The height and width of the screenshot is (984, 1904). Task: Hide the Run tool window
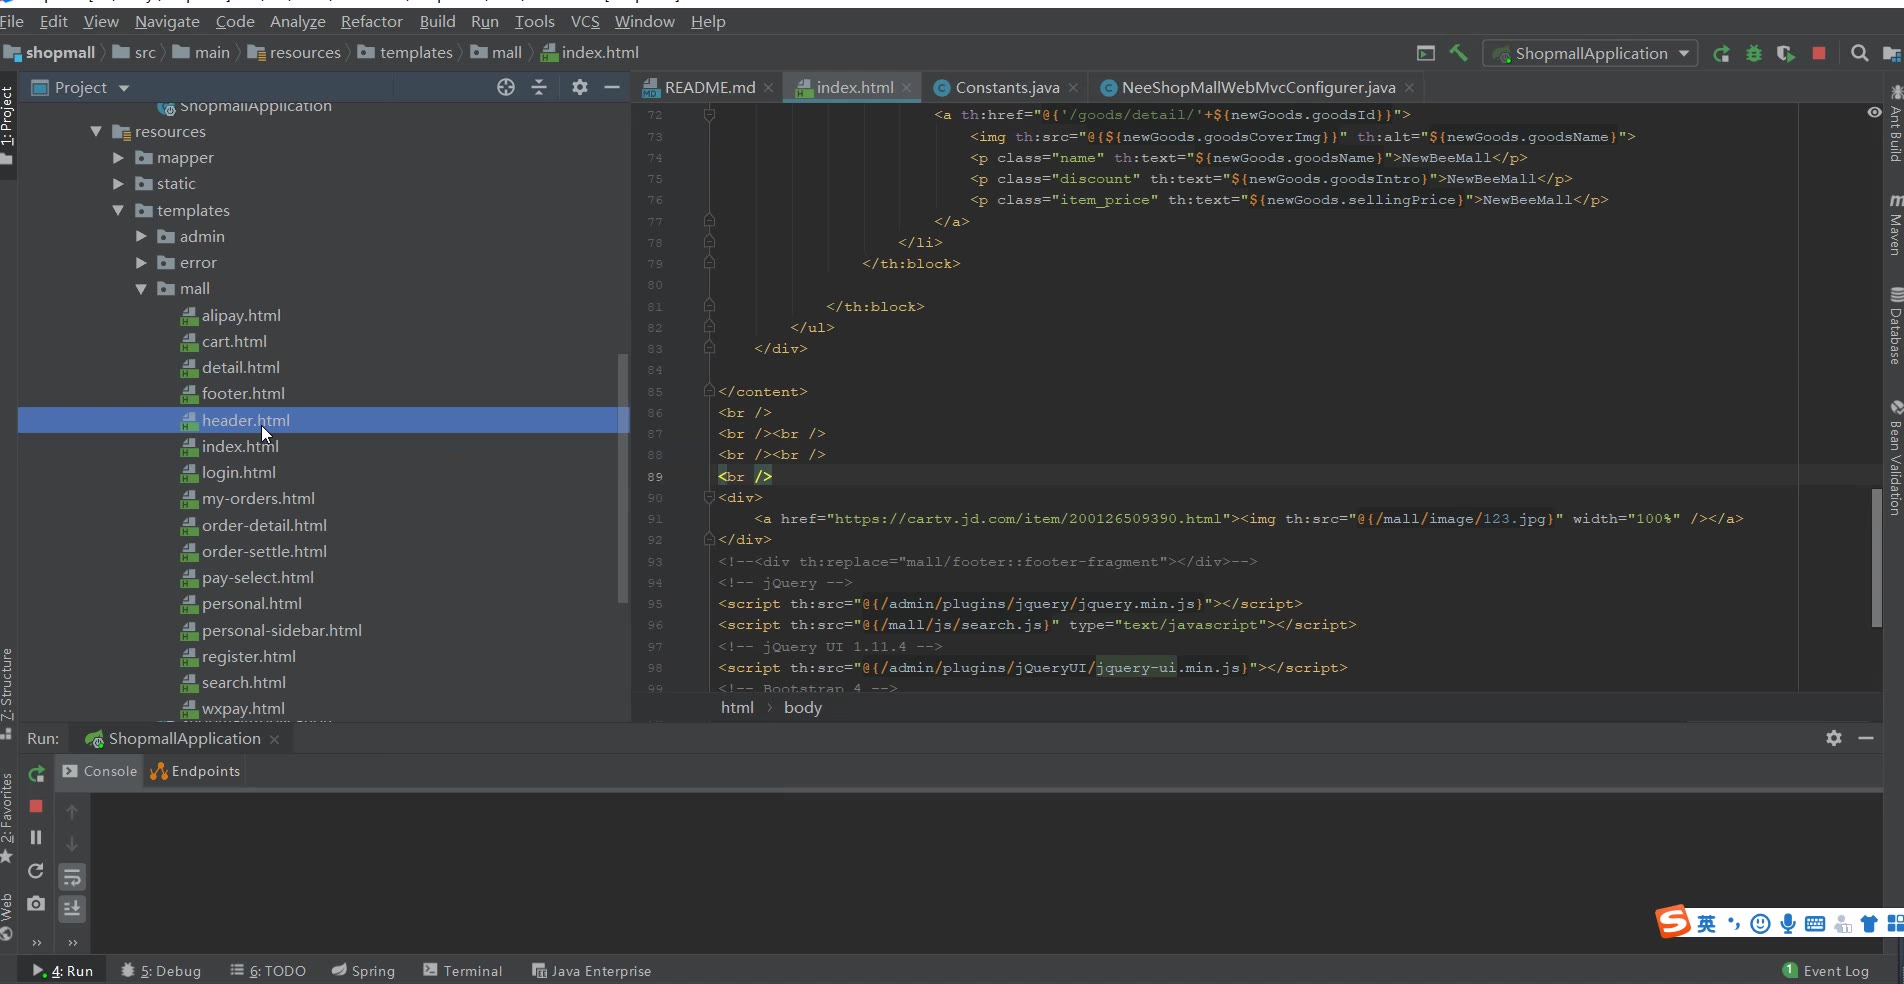1866,738
